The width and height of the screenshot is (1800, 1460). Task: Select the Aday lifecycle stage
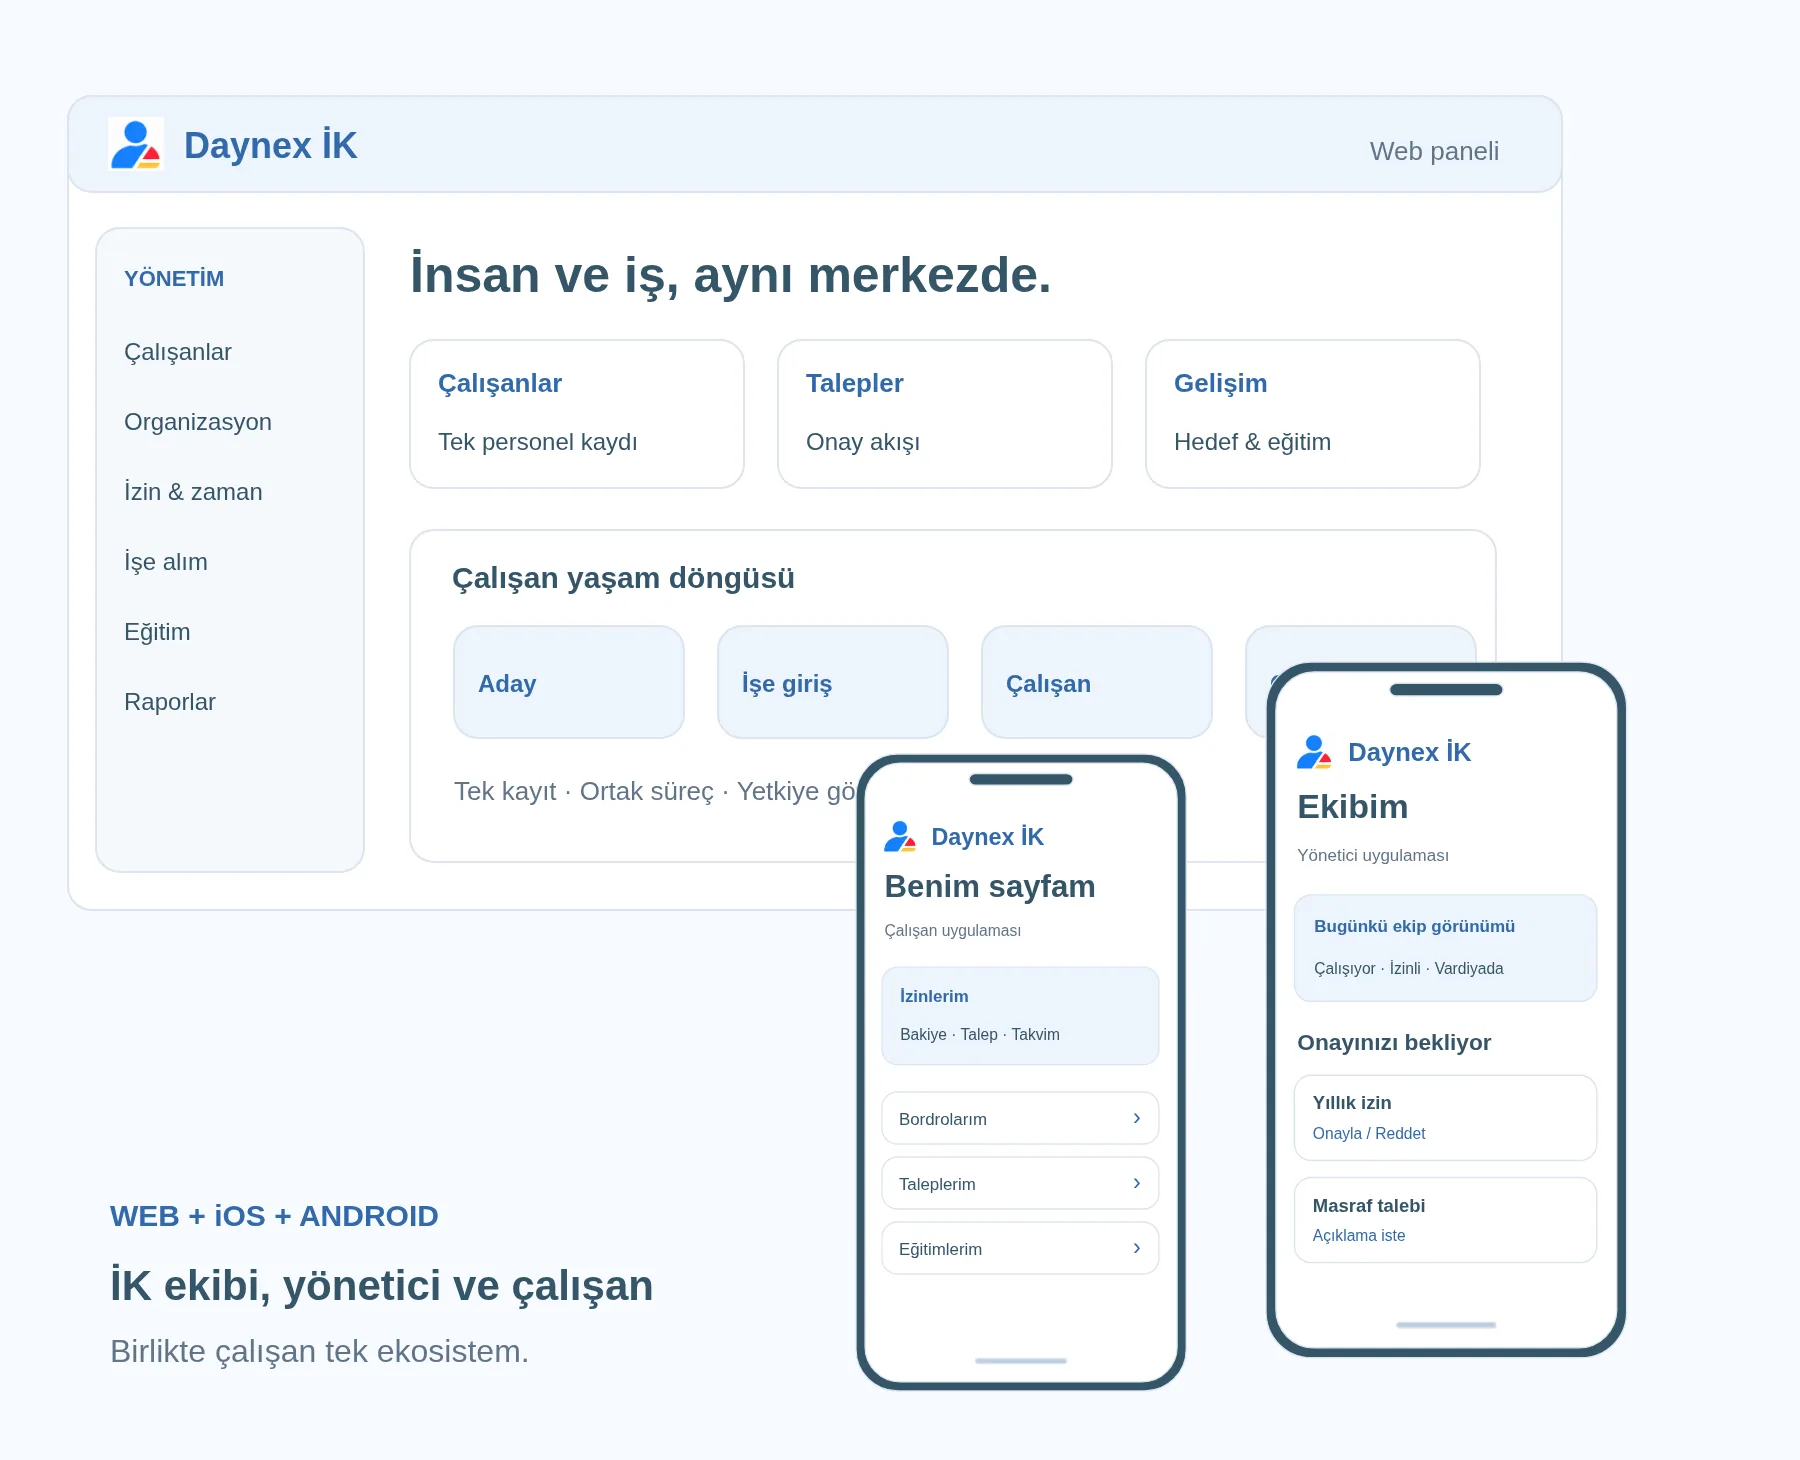[569, 682]
